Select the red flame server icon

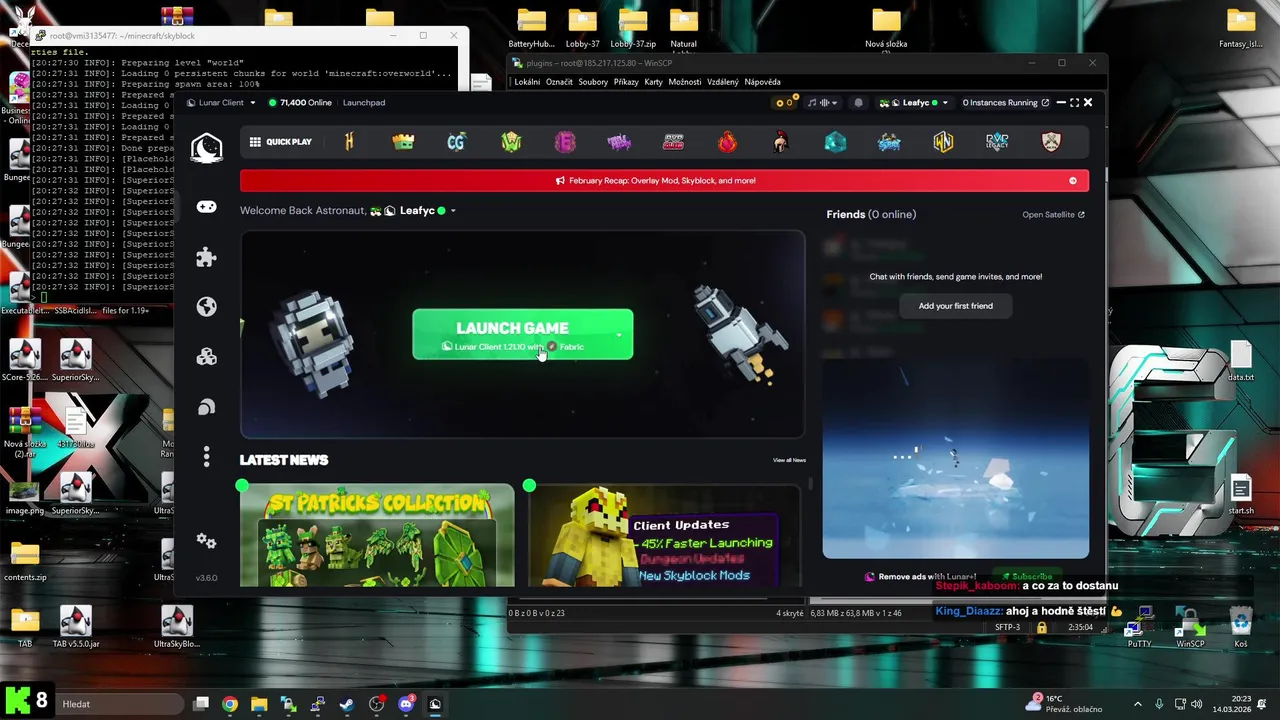coord(727,142)
